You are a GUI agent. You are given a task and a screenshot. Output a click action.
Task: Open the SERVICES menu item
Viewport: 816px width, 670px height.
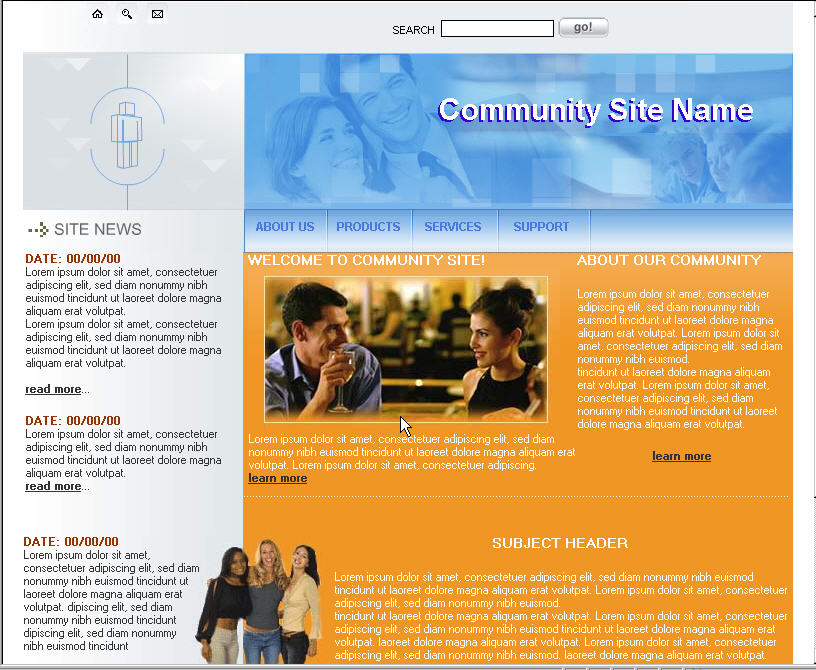click(453, 226)
